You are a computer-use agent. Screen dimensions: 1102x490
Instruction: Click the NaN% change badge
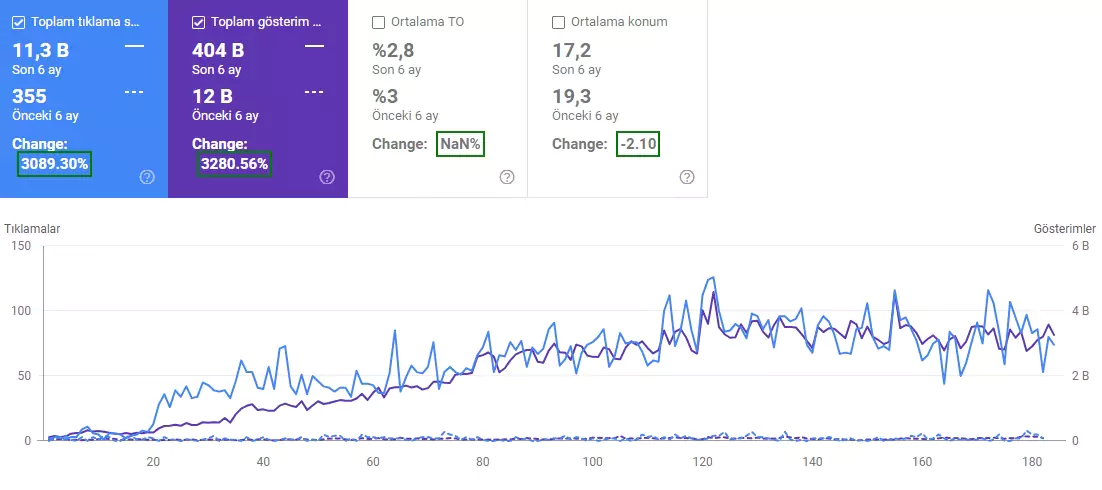[x=460, y=144]
